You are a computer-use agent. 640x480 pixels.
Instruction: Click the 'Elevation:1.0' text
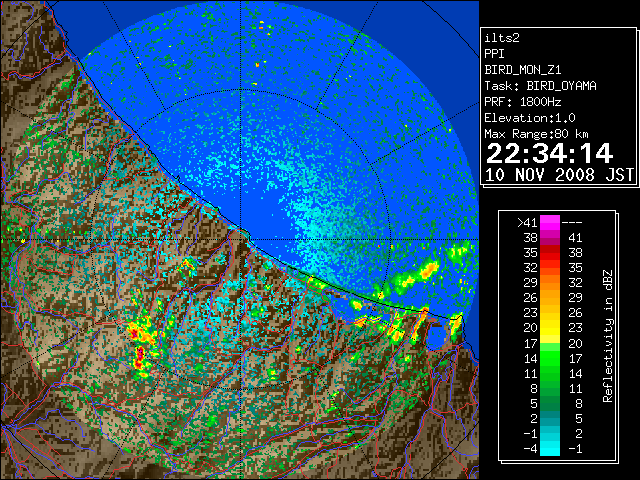(x=530, y=118)
